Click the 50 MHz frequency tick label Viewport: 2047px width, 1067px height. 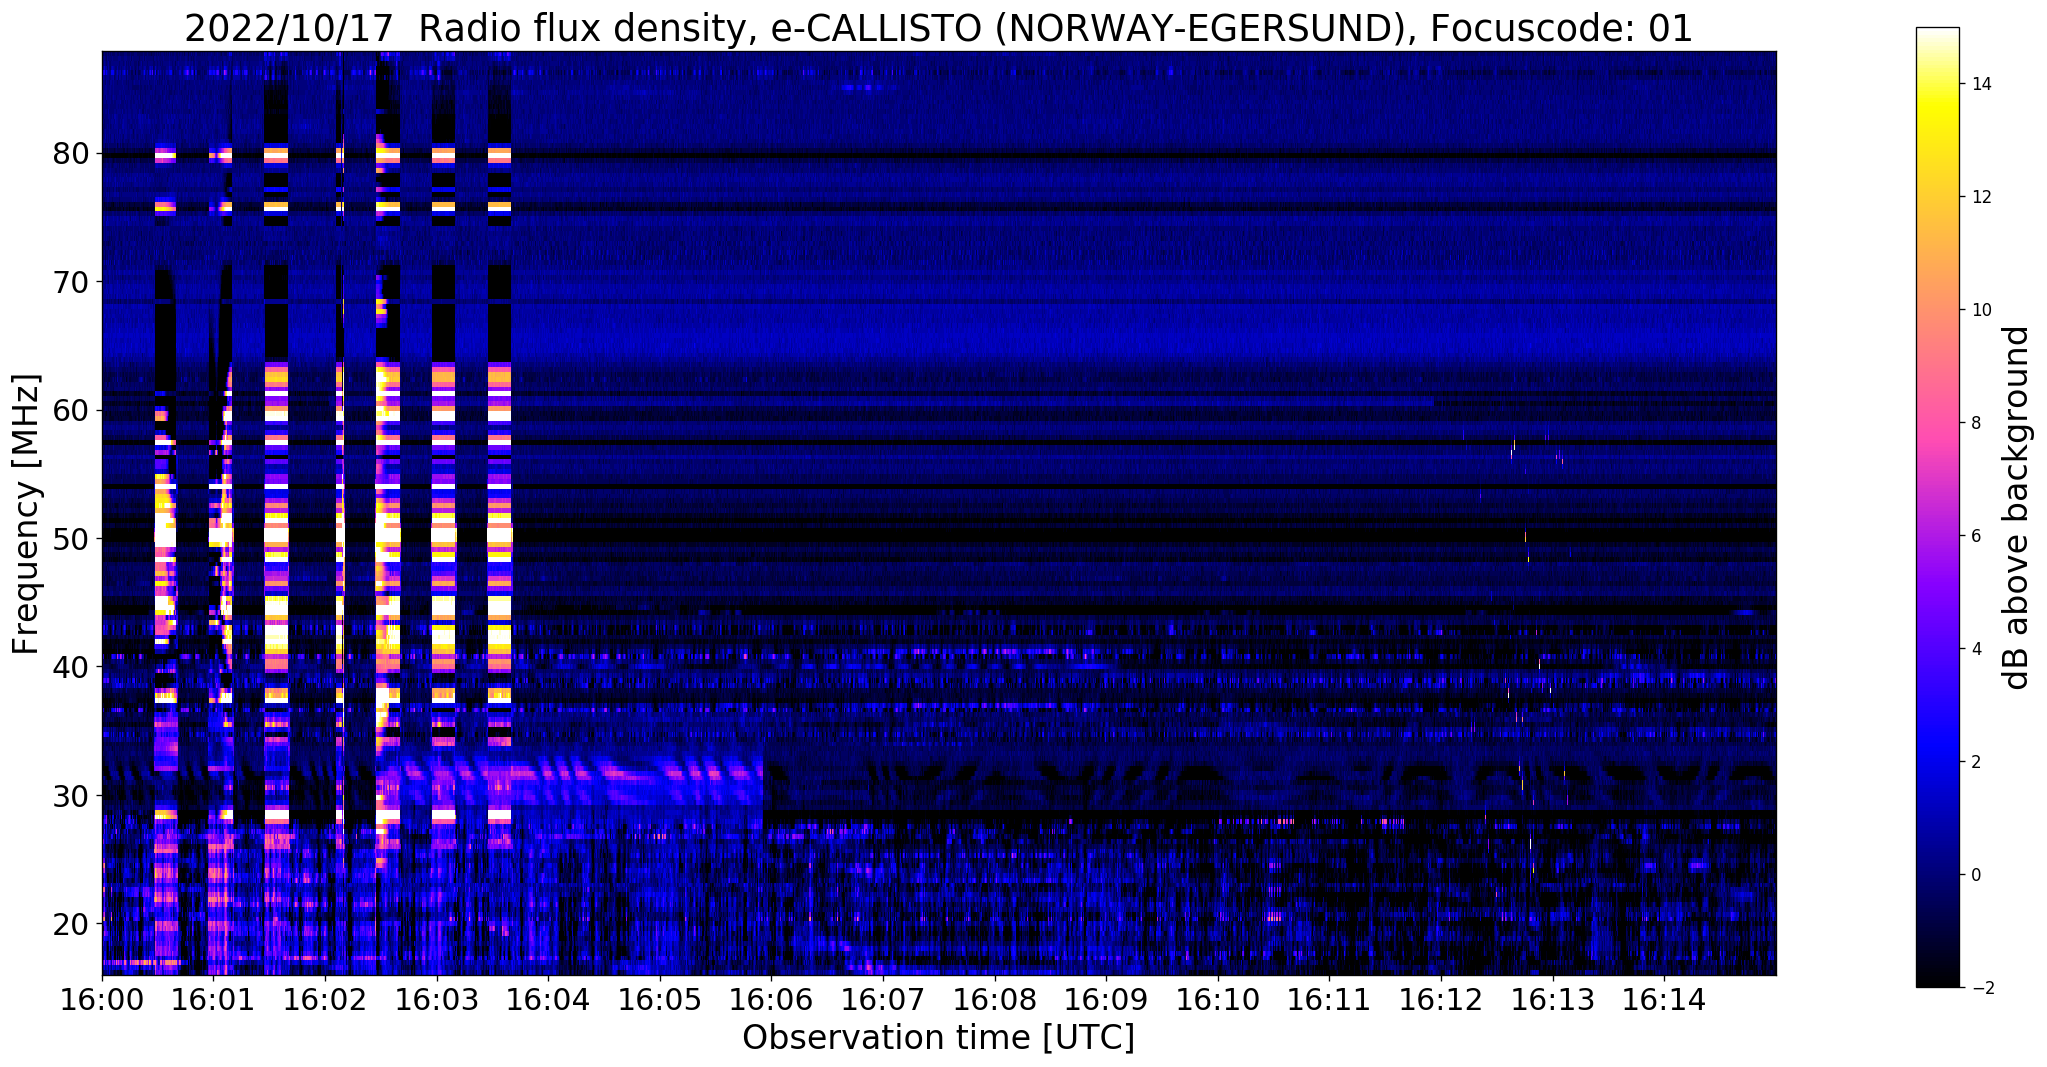pyautogui.click(x=70, y=538)
